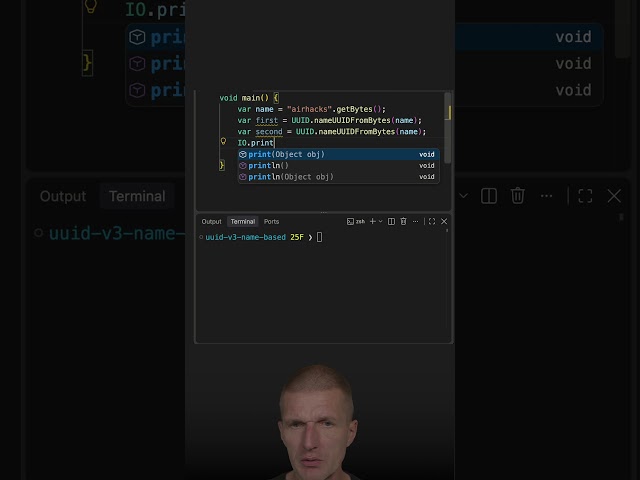The image size is (640, 480).
Task: Click trash icon in the background view toolbar
Action: tap(518, 196)
